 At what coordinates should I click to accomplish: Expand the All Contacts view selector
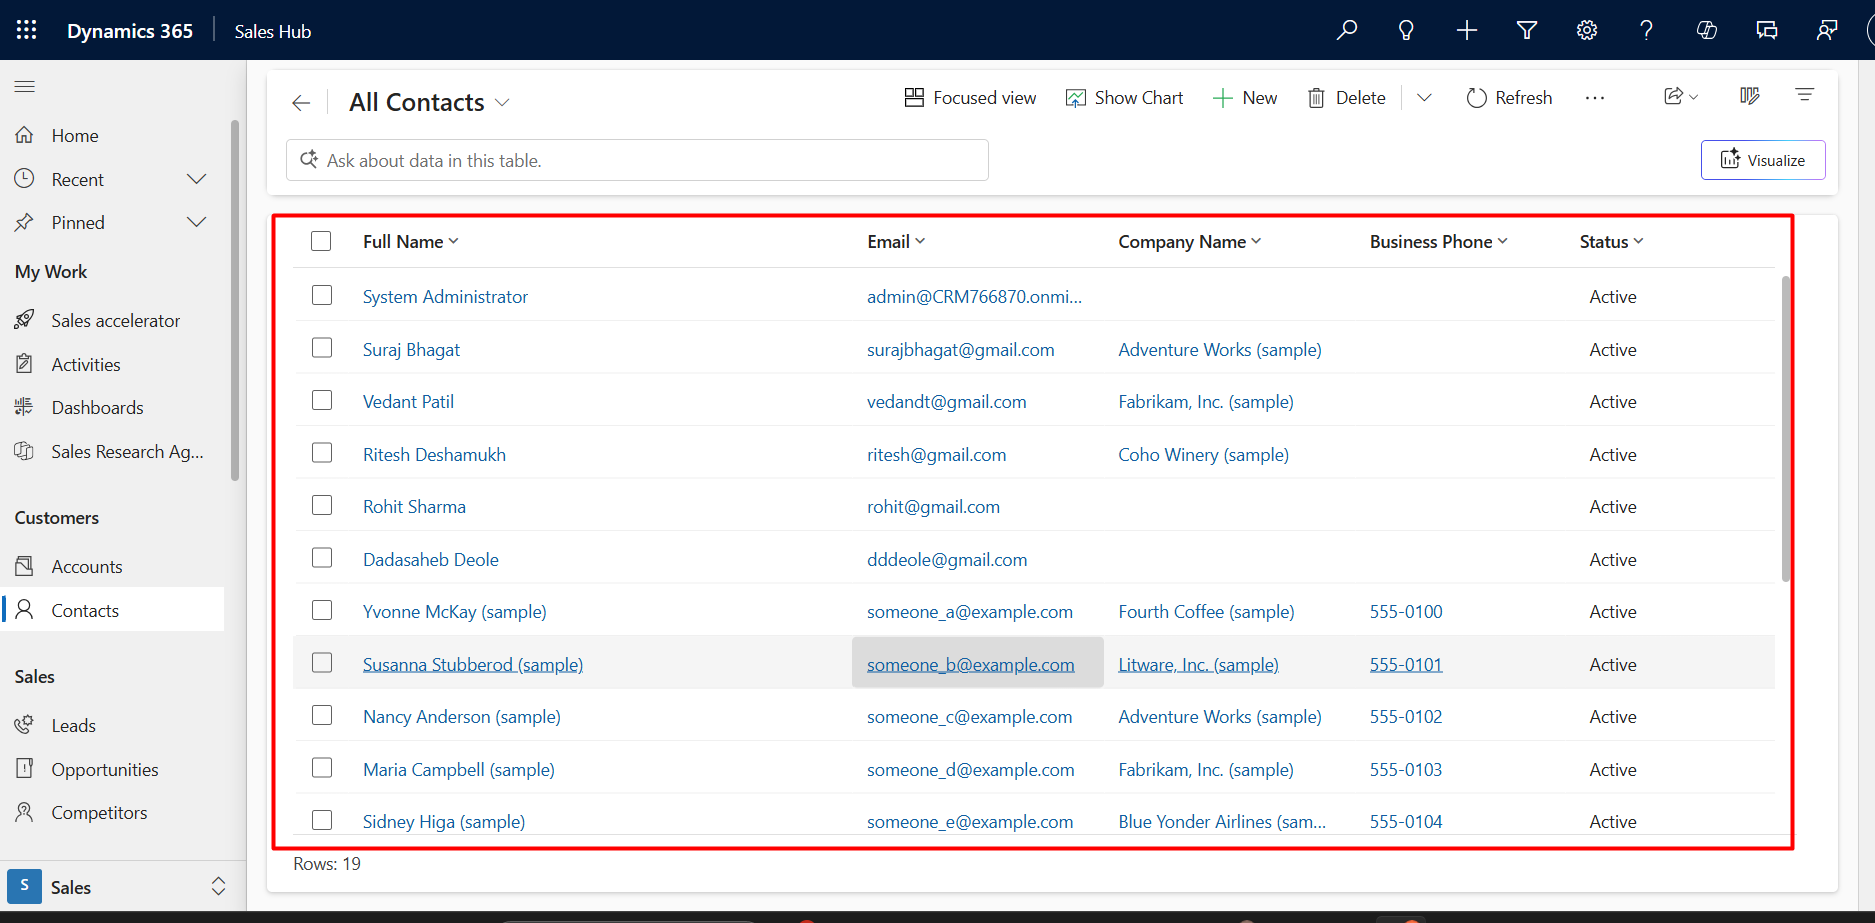coord(502,103)
